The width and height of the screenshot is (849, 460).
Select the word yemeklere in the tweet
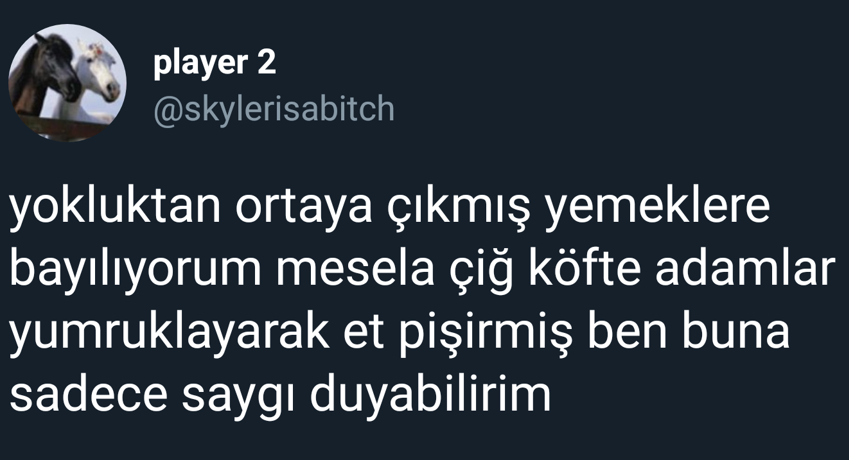(x=657, y=207)
